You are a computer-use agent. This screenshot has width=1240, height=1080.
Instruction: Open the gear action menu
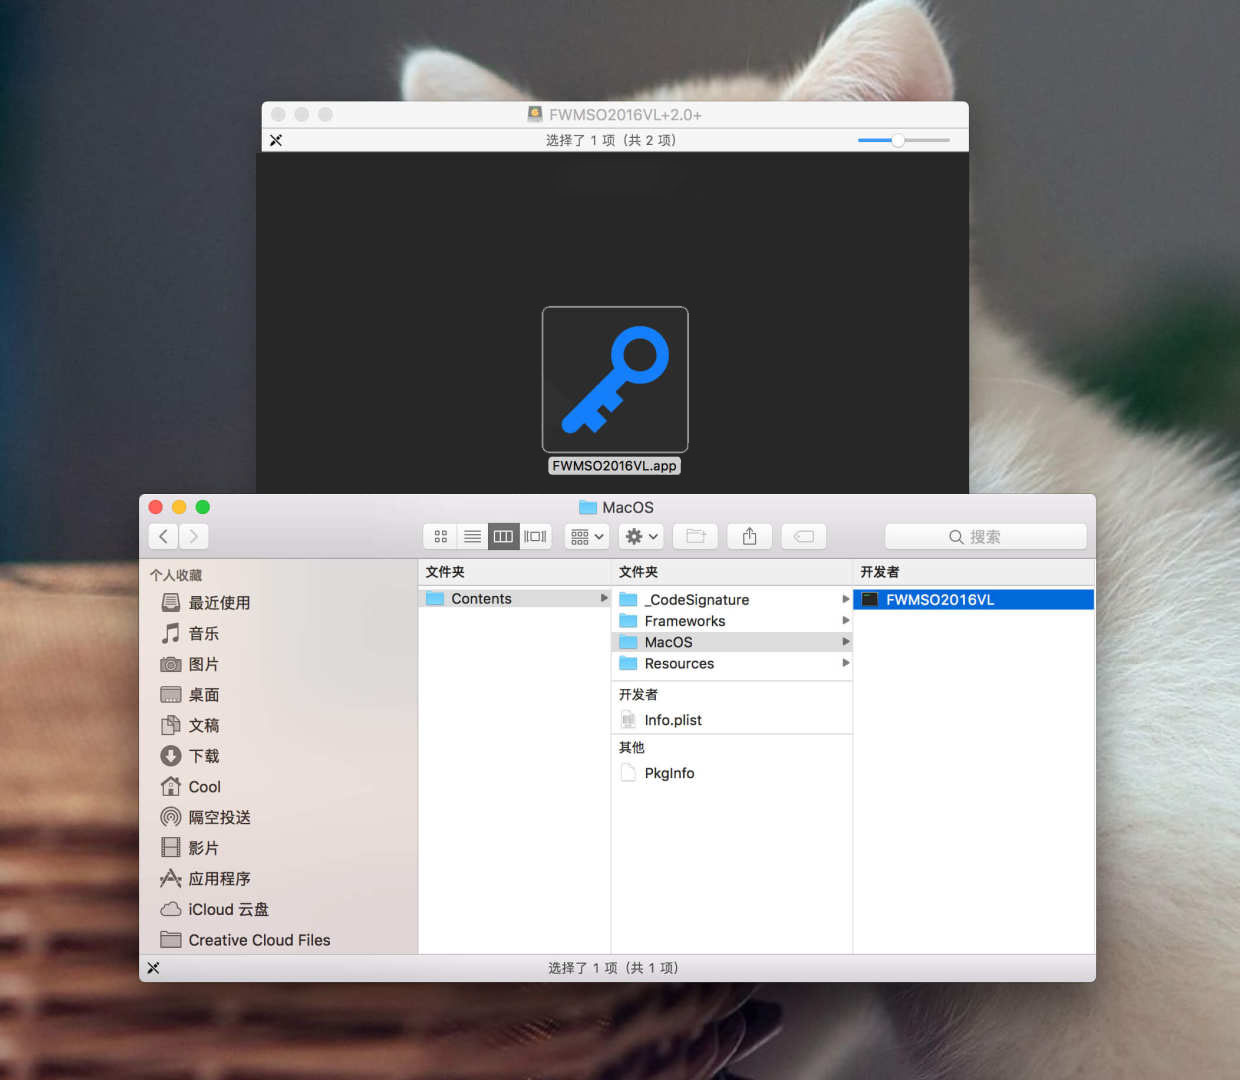[x=641, y=536]
